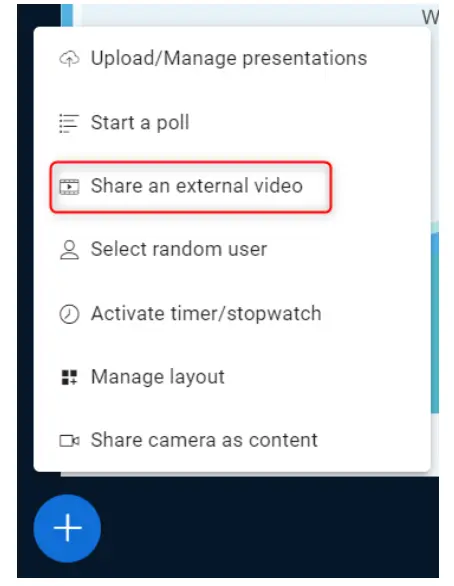
Task: Click the user silhouette icon
Action: click(69, 250)
